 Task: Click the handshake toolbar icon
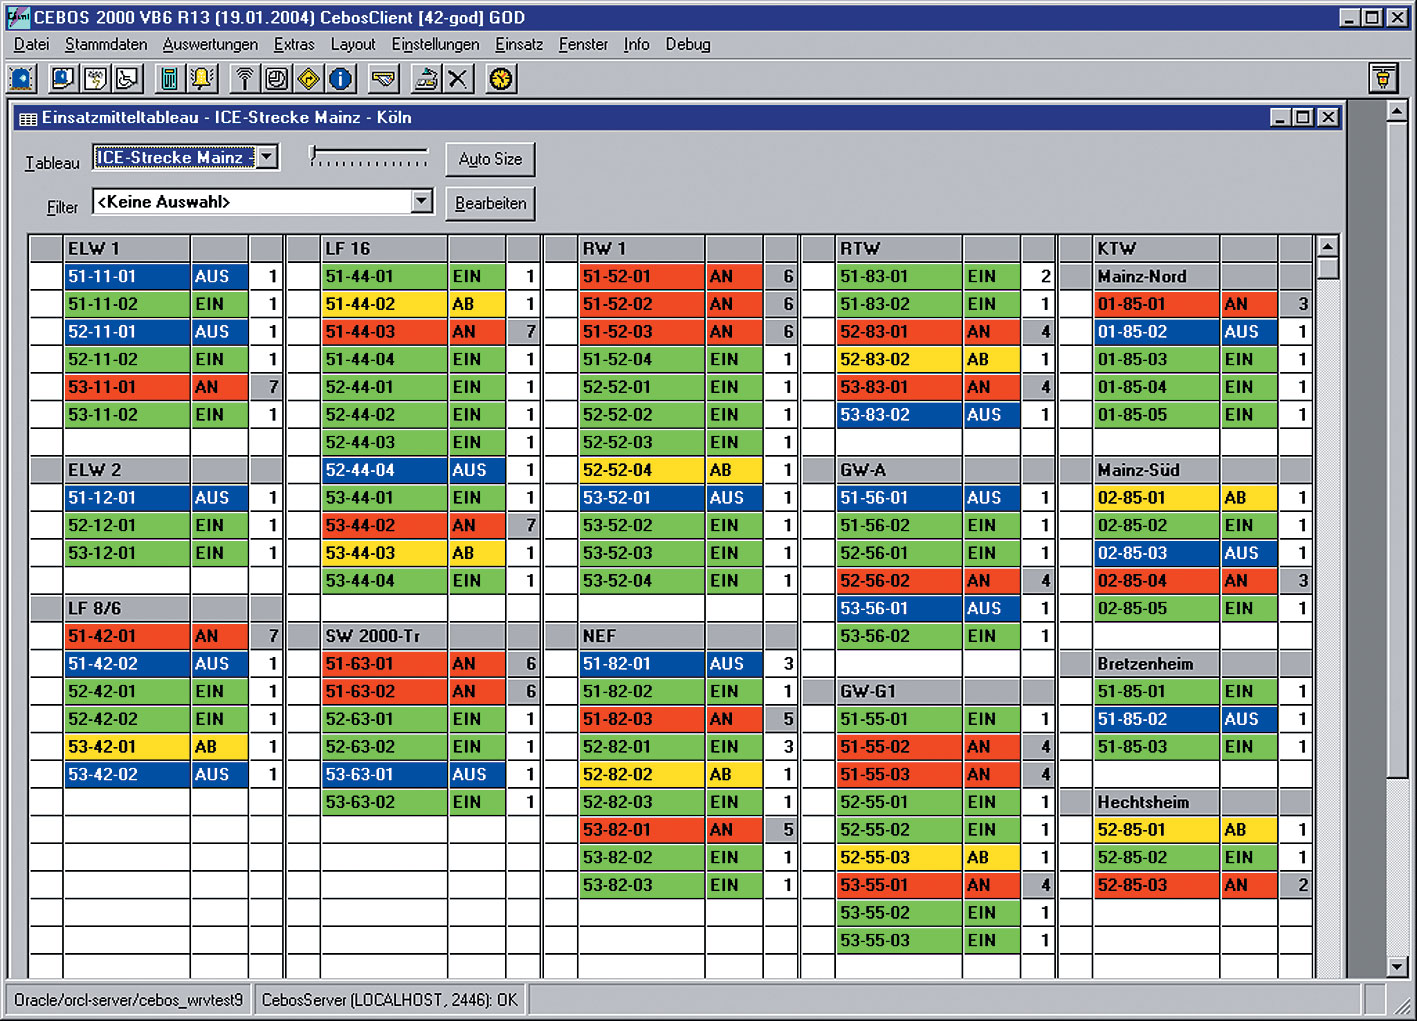pyautogui.click(x=384, y=78)
